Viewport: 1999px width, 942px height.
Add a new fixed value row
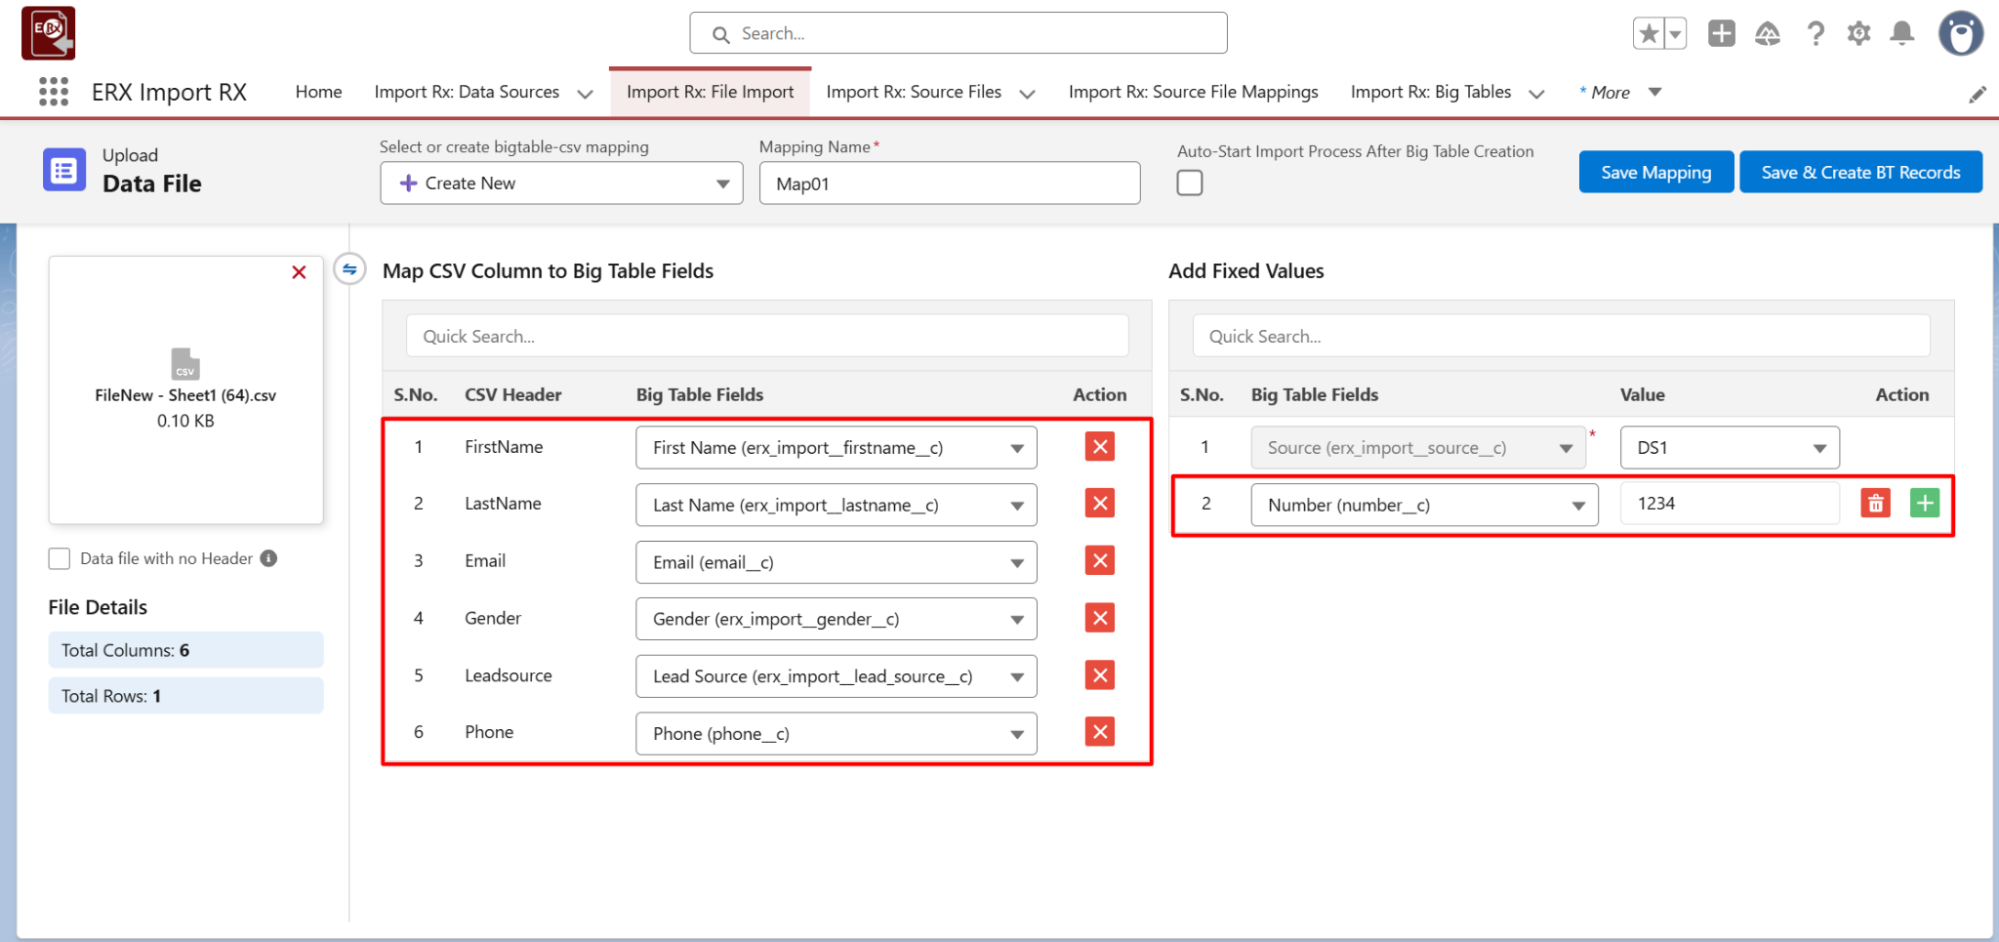coord(1923,504)
